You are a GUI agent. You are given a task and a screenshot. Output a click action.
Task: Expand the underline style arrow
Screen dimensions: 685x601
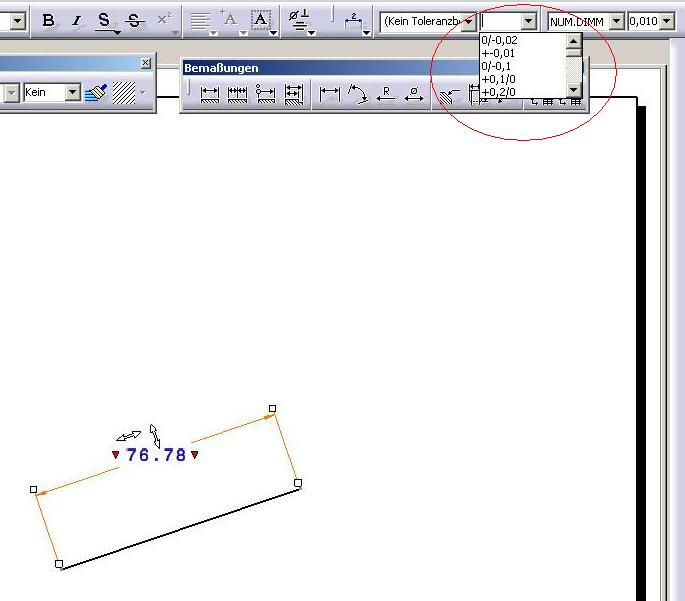pos(117,32)
